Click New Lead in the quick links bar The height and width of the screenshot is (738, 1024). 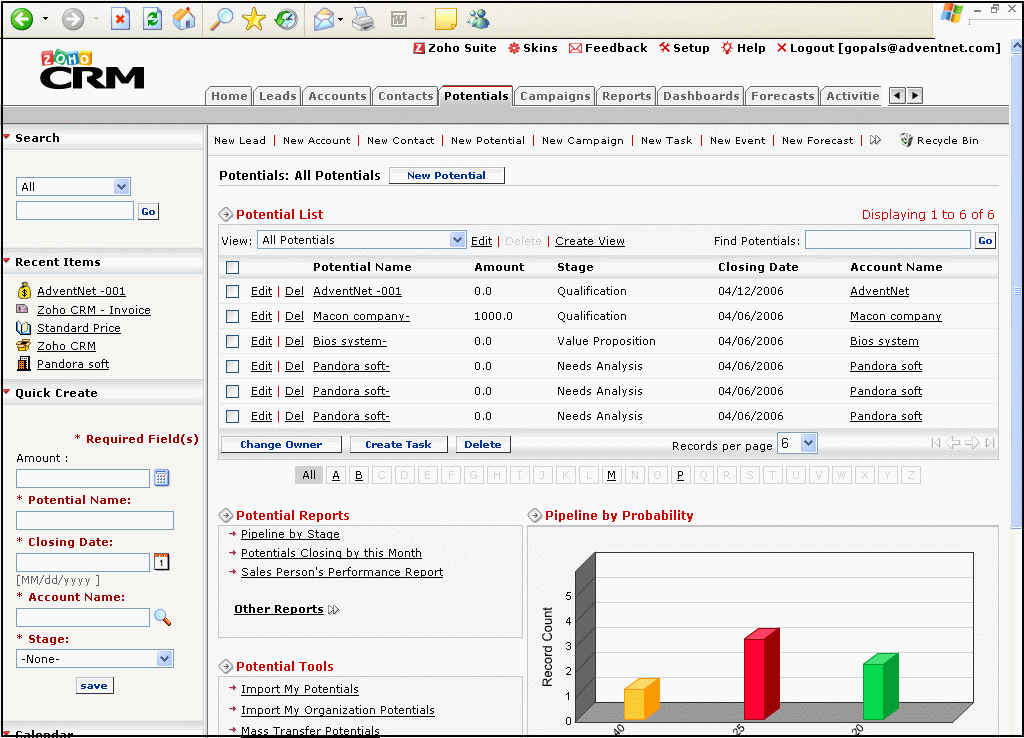[x=240, y=140]
